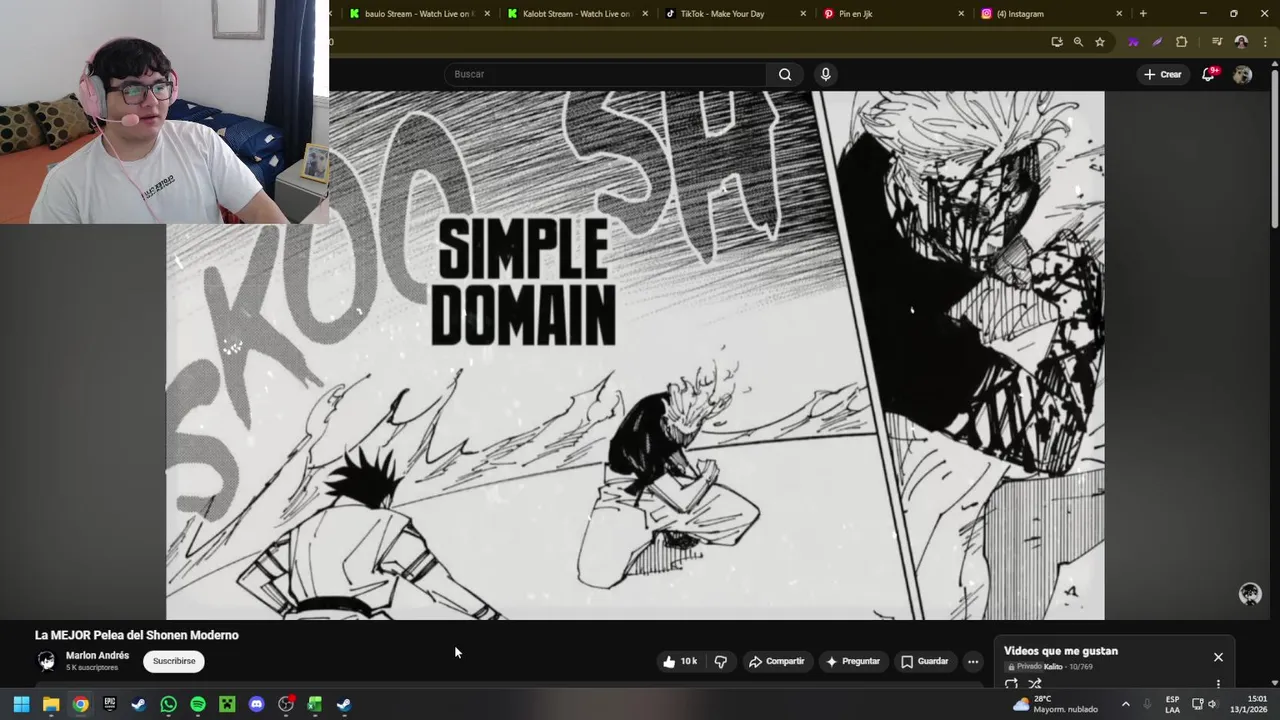
Task: Click the Crear button
Action: point(1163,74)
